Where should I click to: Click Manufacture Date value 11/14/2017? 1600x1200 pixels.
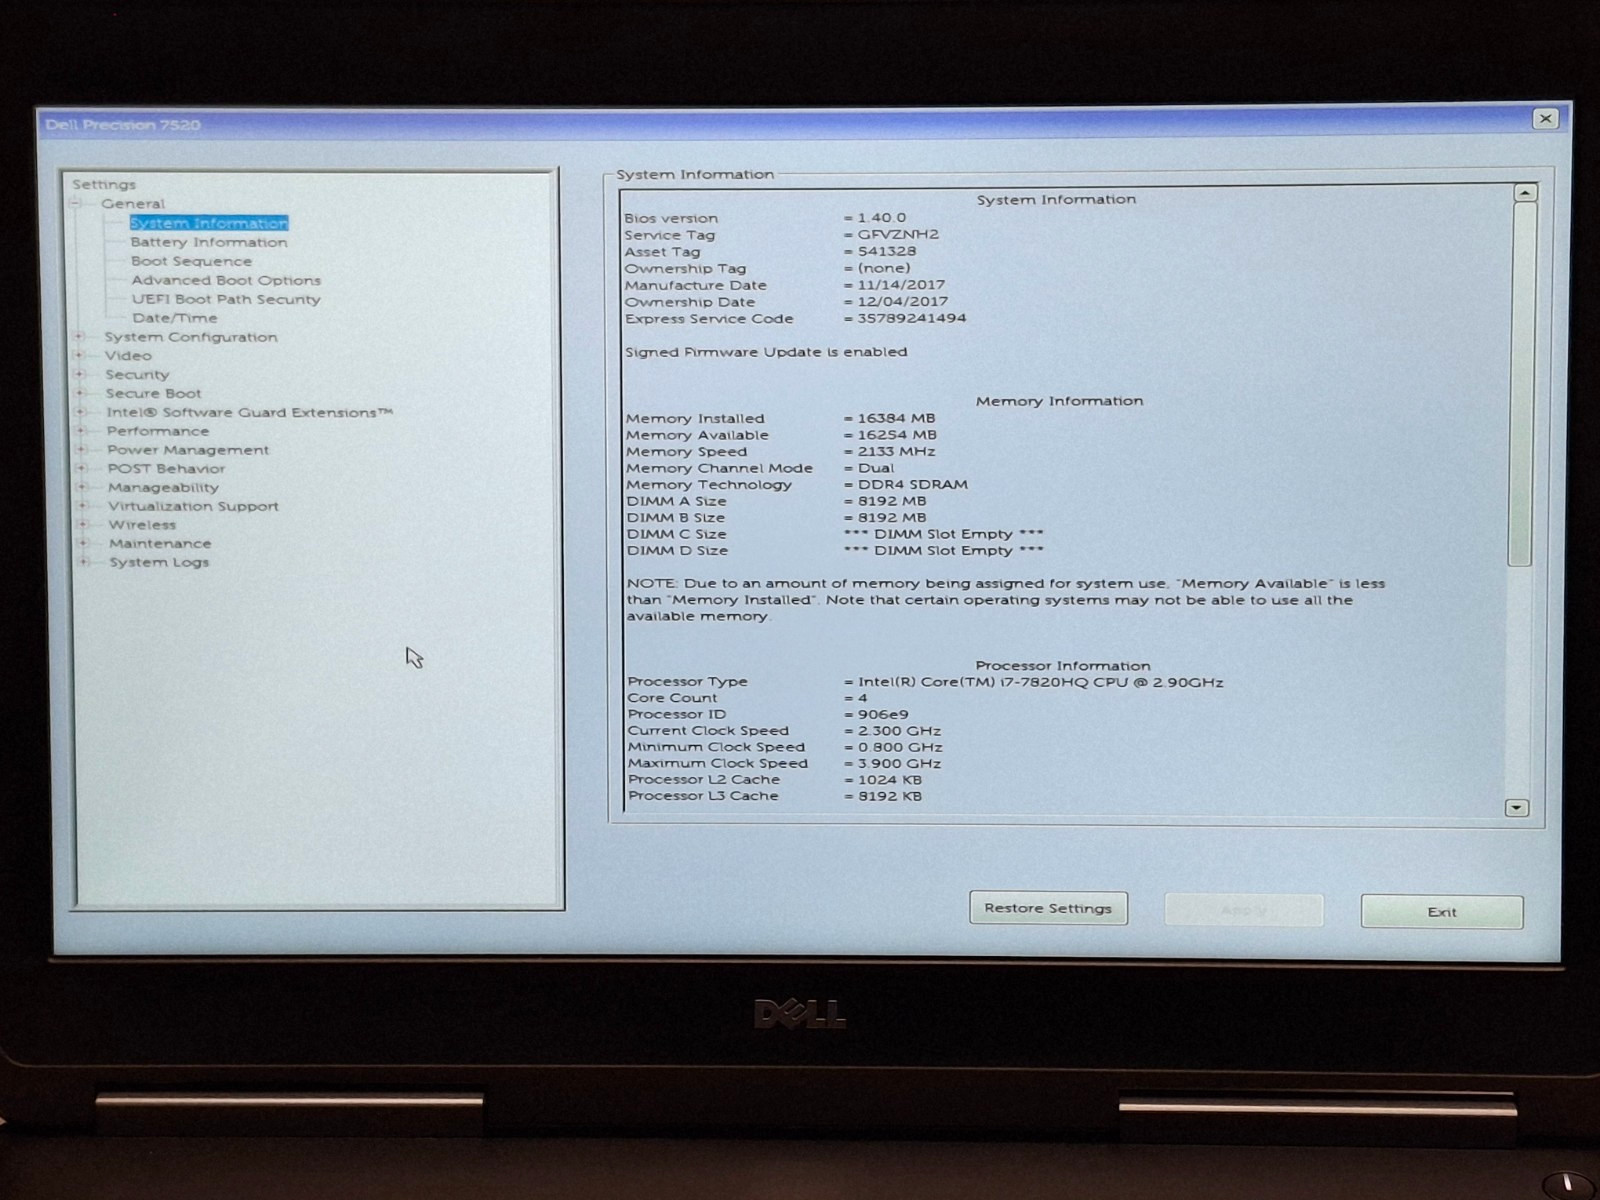(x=900, y=284)
